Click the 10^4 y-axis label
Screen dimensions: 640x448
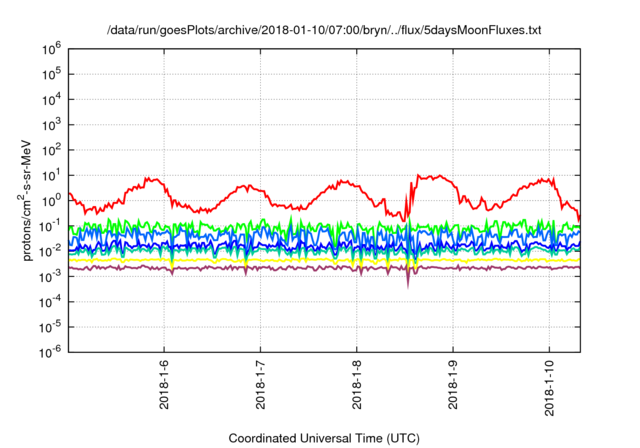tap(51, 100)
